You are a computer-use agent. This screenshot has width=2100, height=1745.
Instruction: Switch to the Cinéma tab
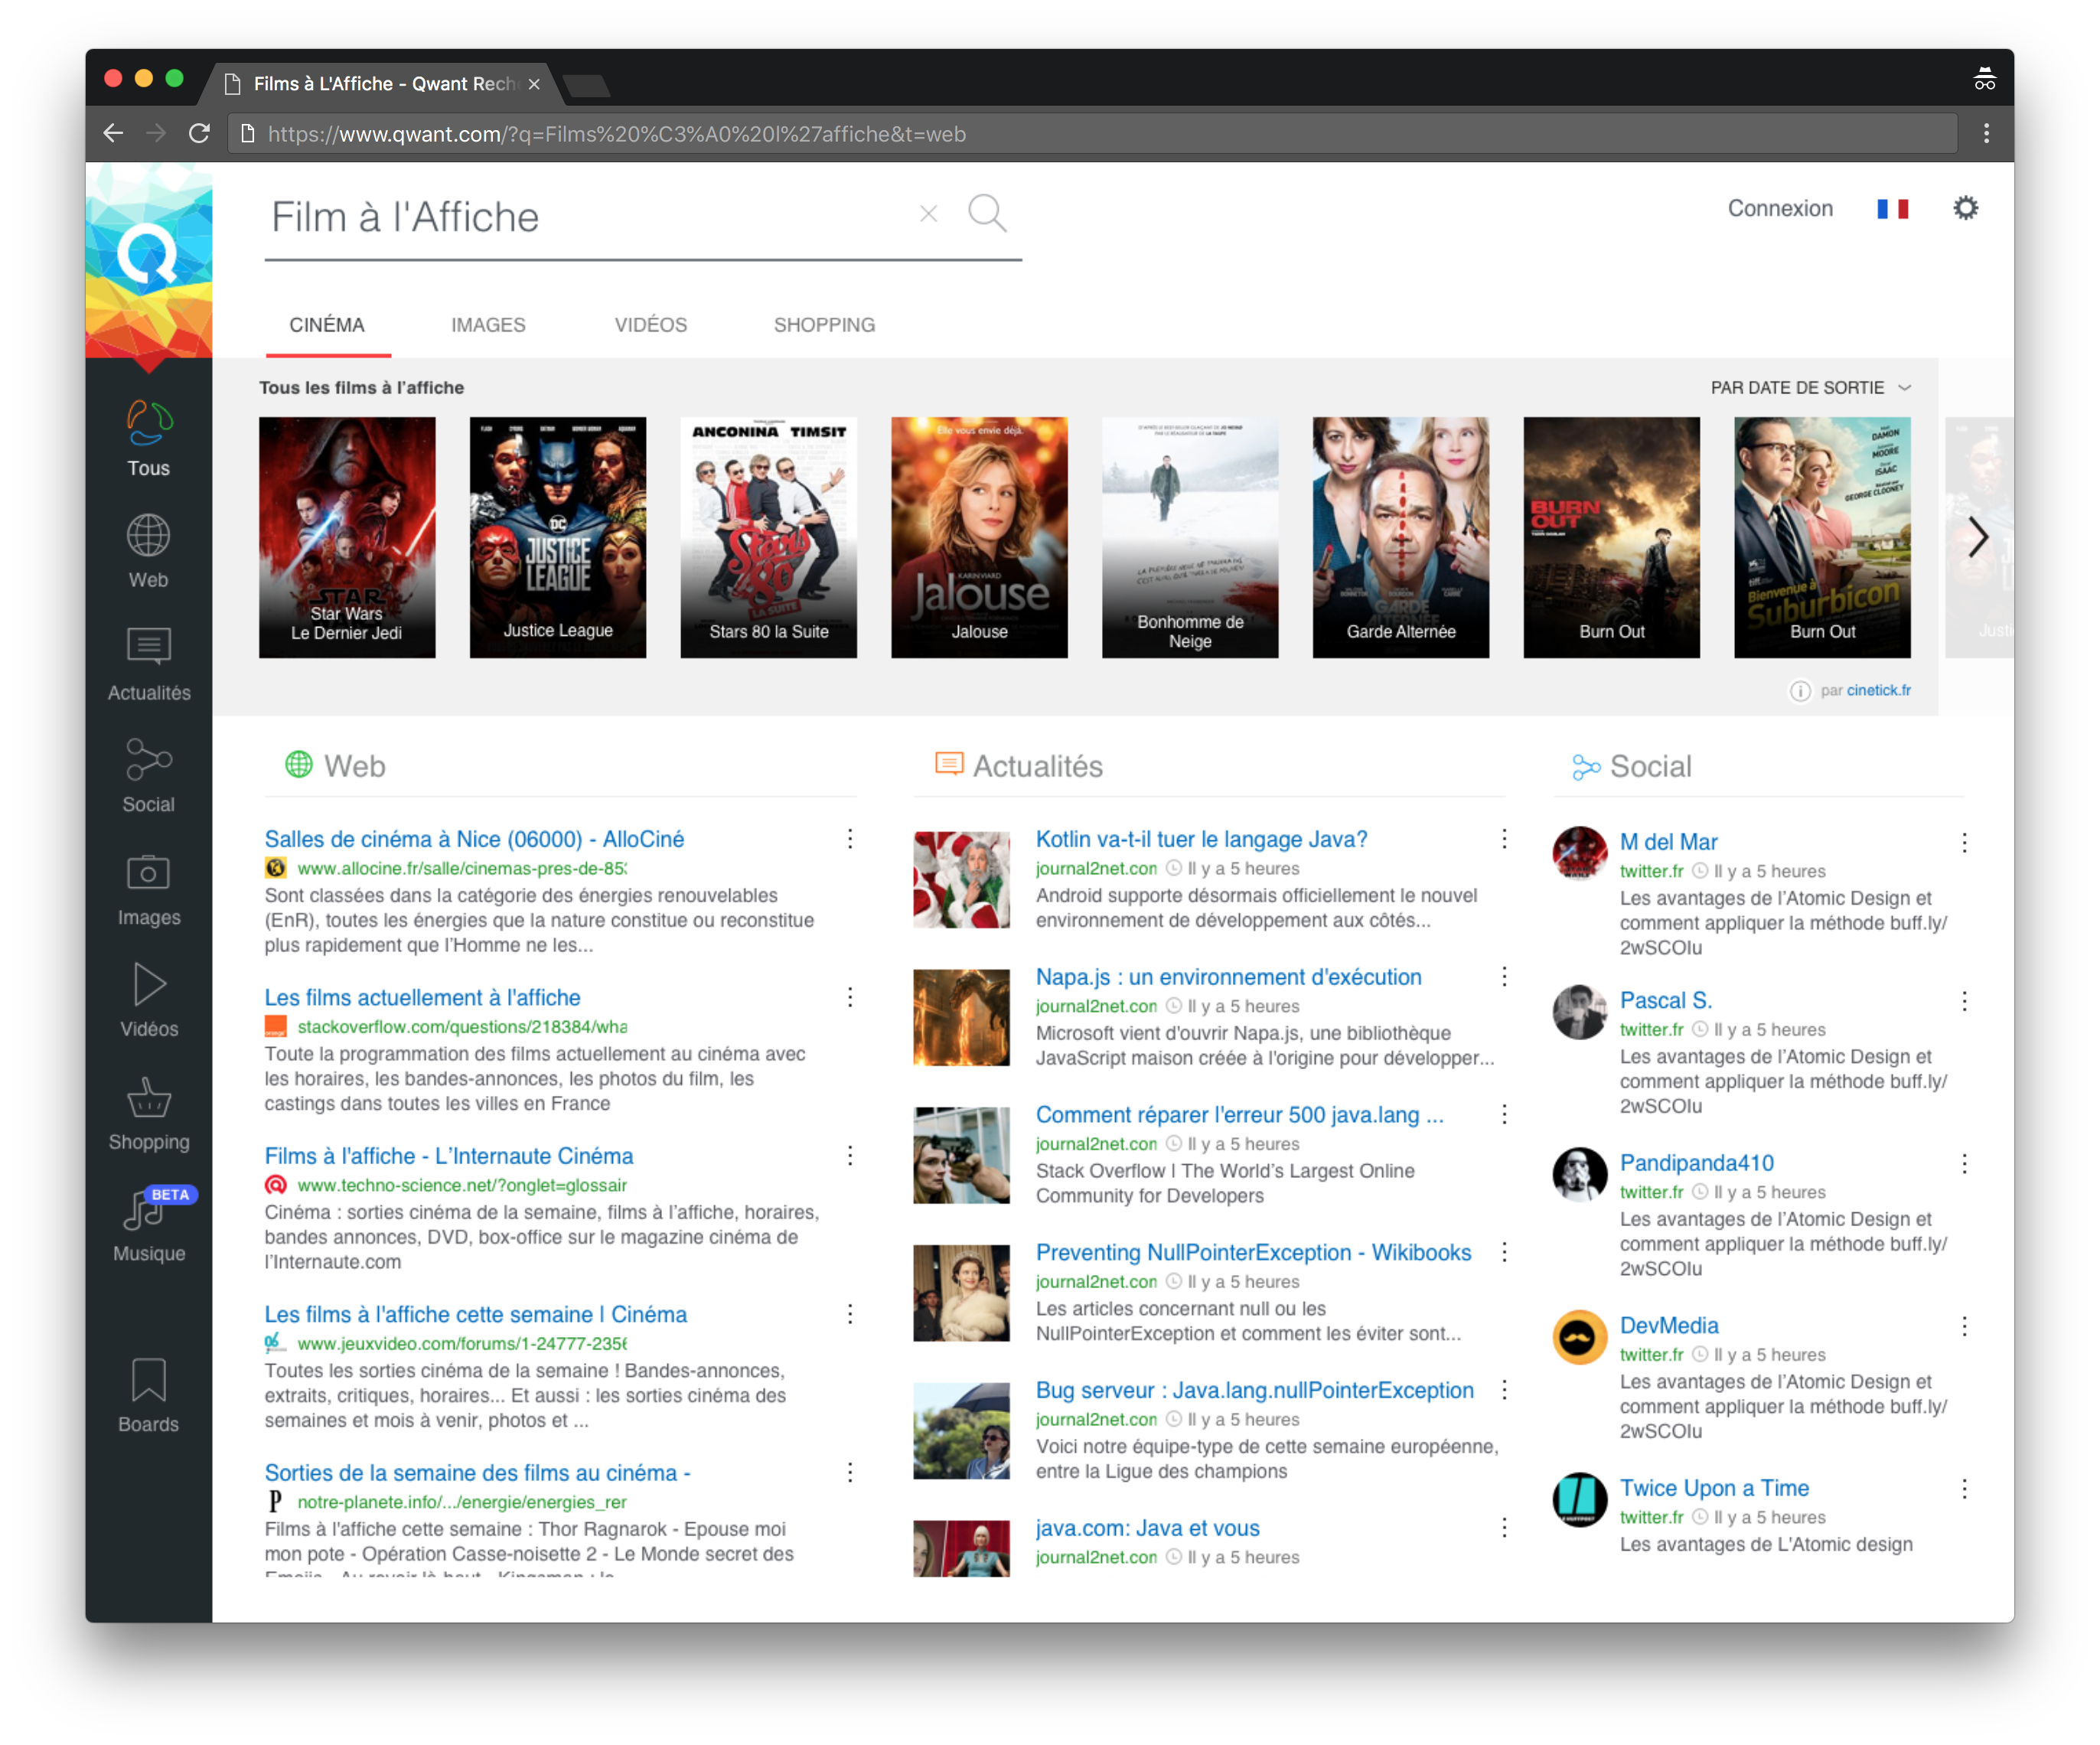point(327,326)
